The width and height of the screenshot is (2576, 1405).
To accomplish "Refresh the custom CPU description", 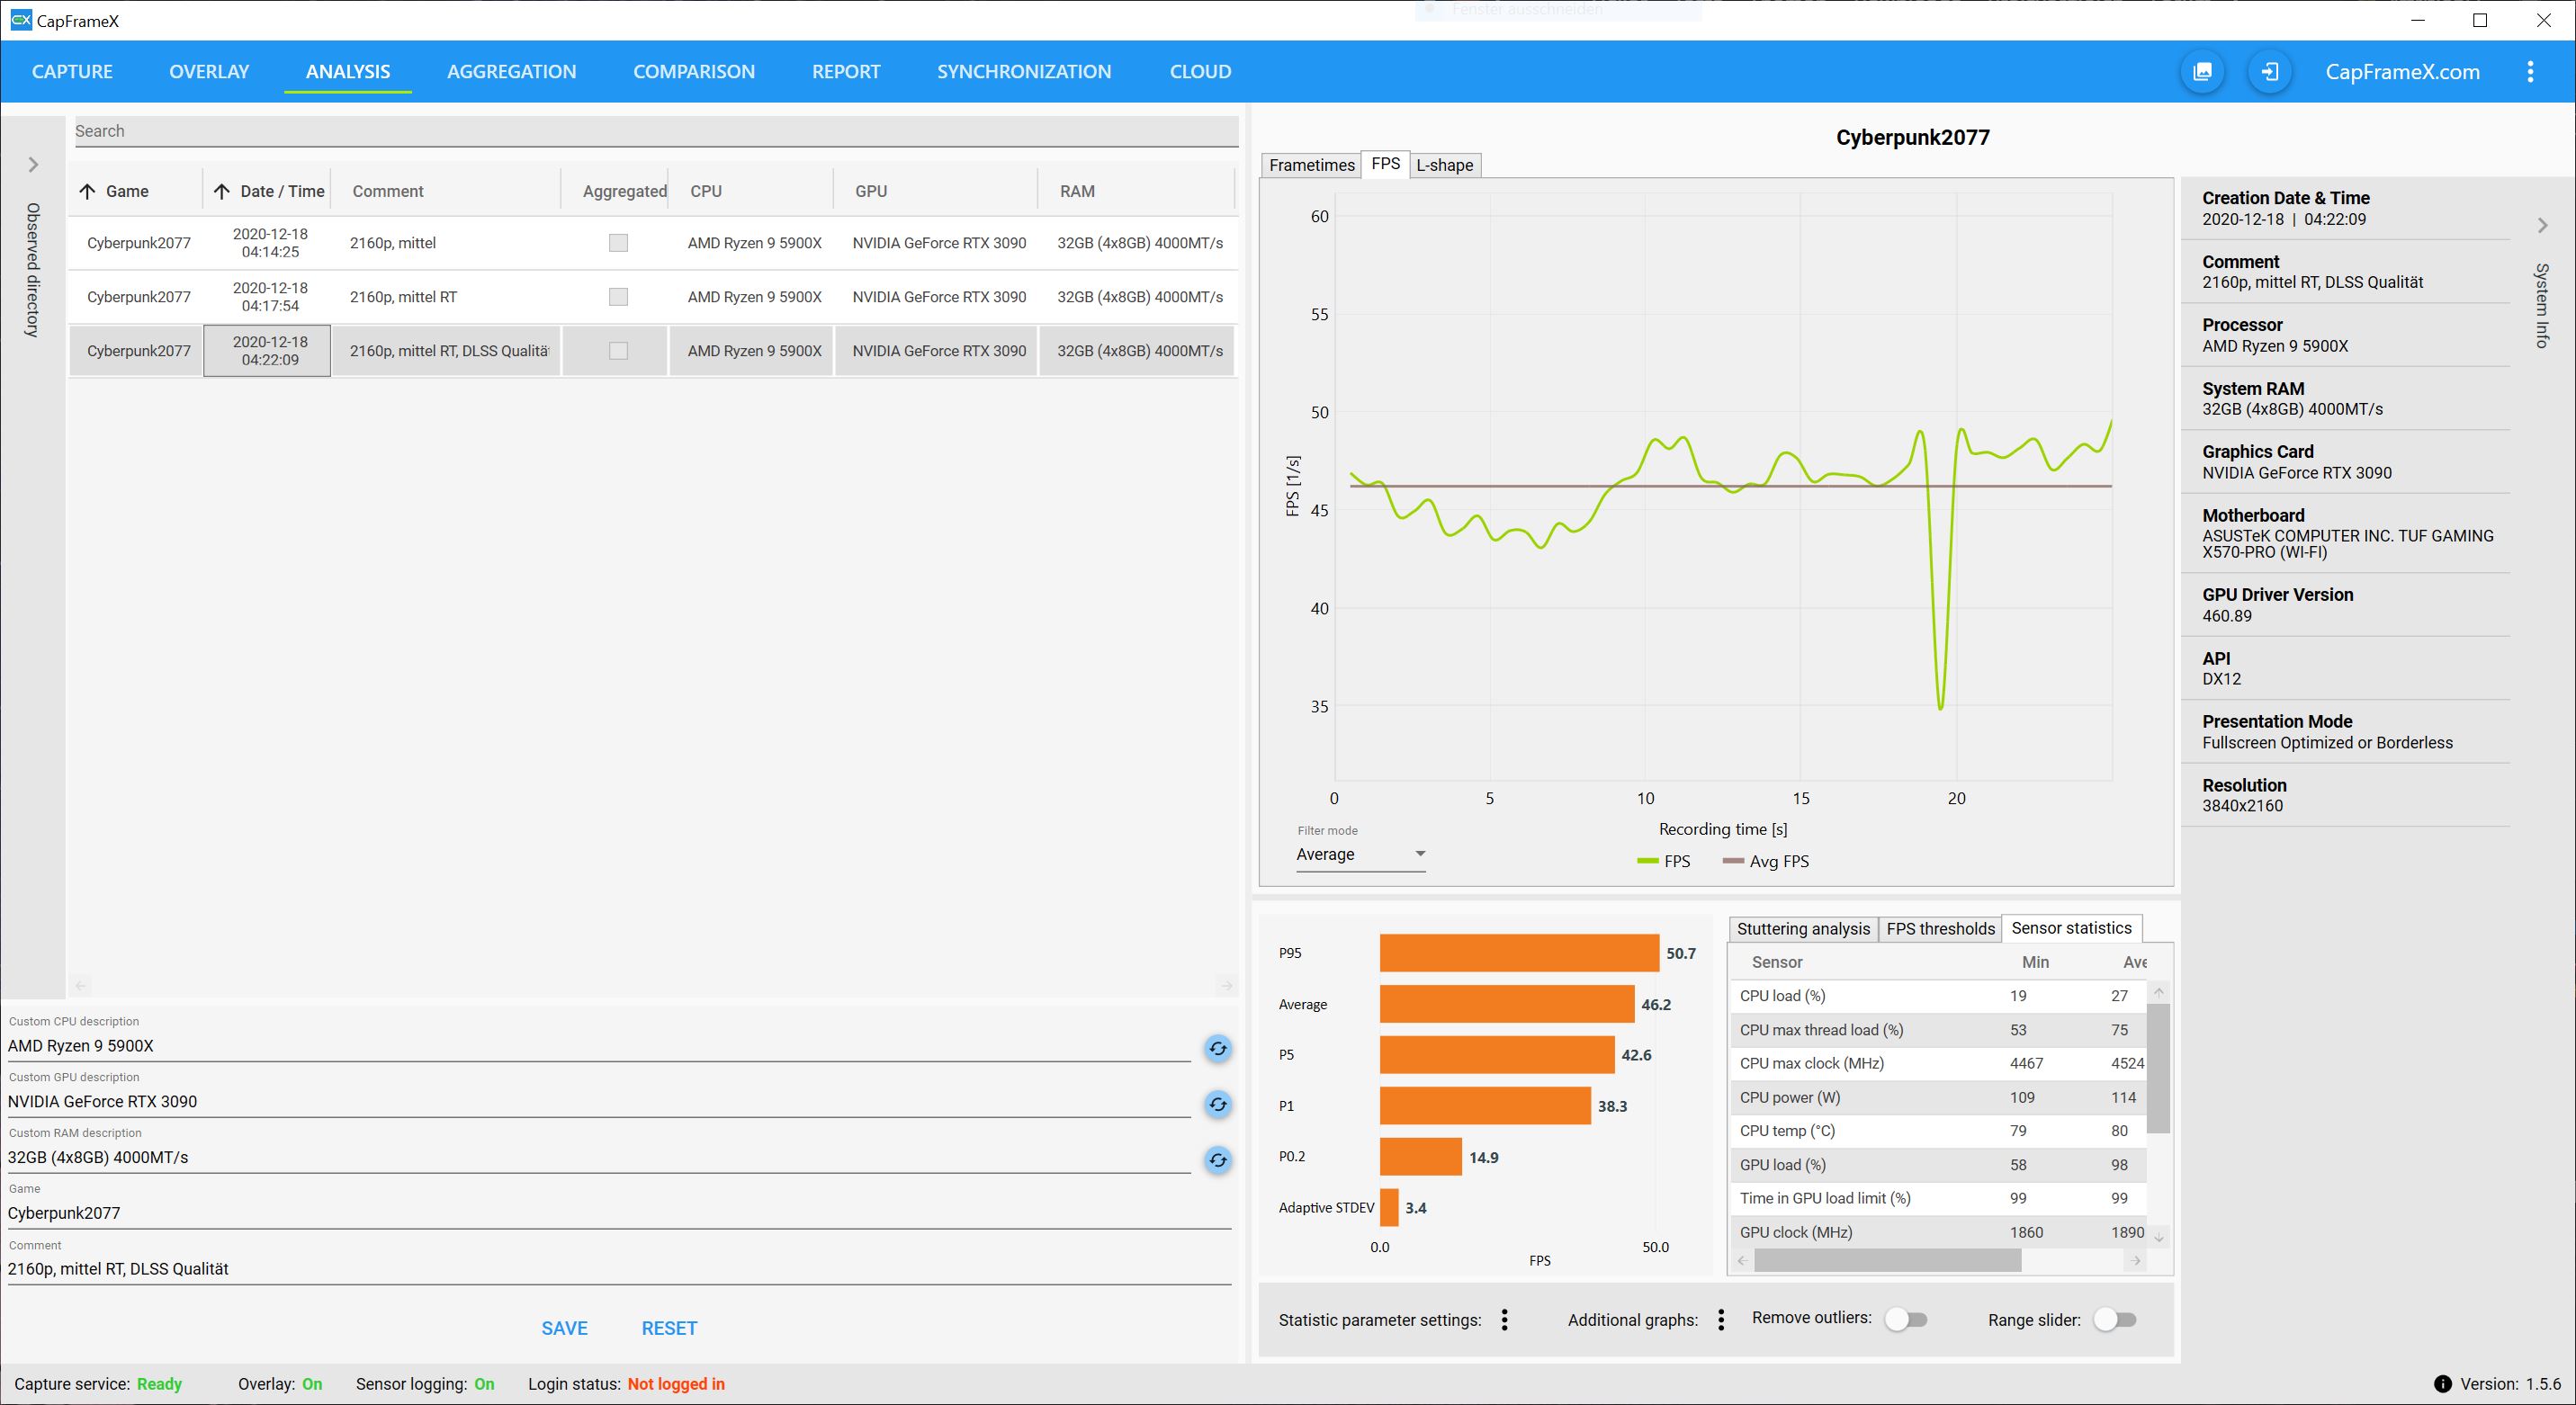I will [1217, 1048].
